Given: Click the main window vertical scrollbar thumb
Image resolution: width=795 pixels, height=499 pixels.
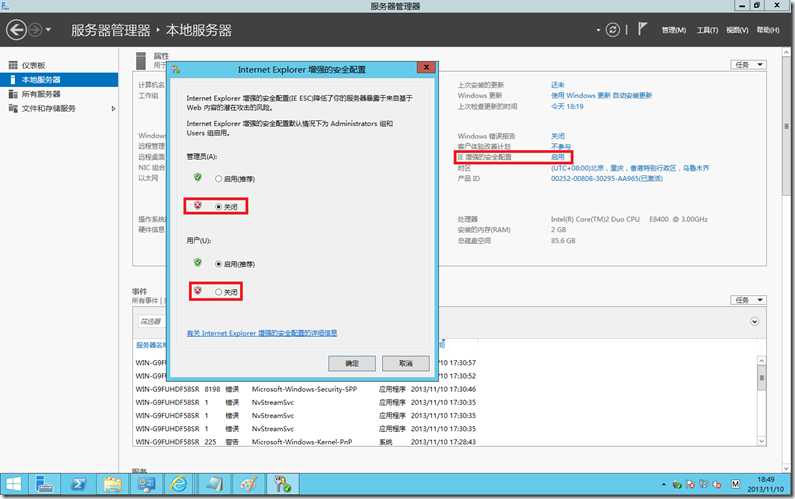Looking at the screenshot, I should [786, 125].
